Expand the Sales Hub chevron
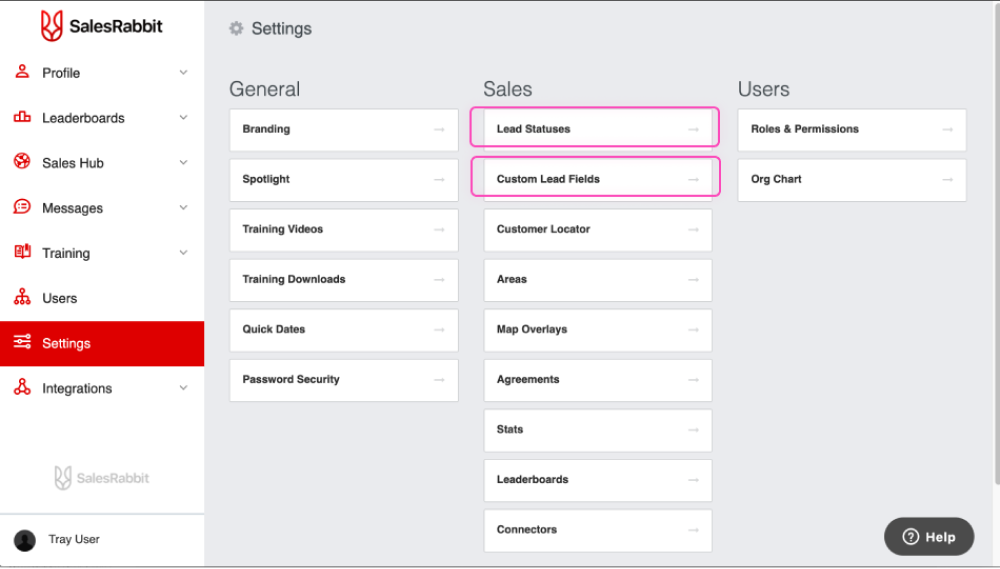 [183, 162]
